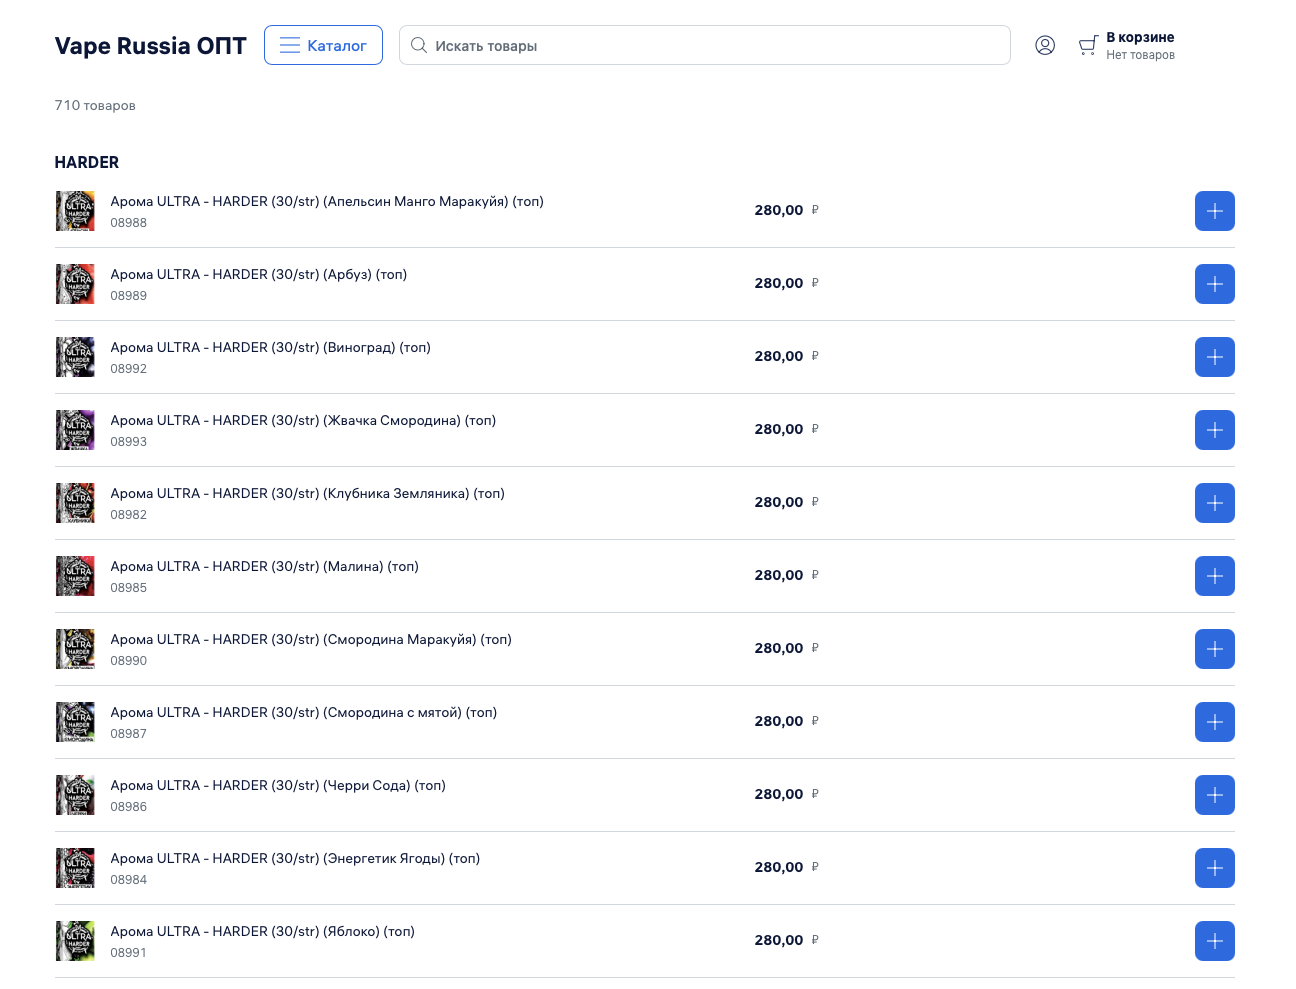Image resolution: width=1296 pixels, height=989 pixels.
Task: Select article number 08991
Action: tap(129, 953)
